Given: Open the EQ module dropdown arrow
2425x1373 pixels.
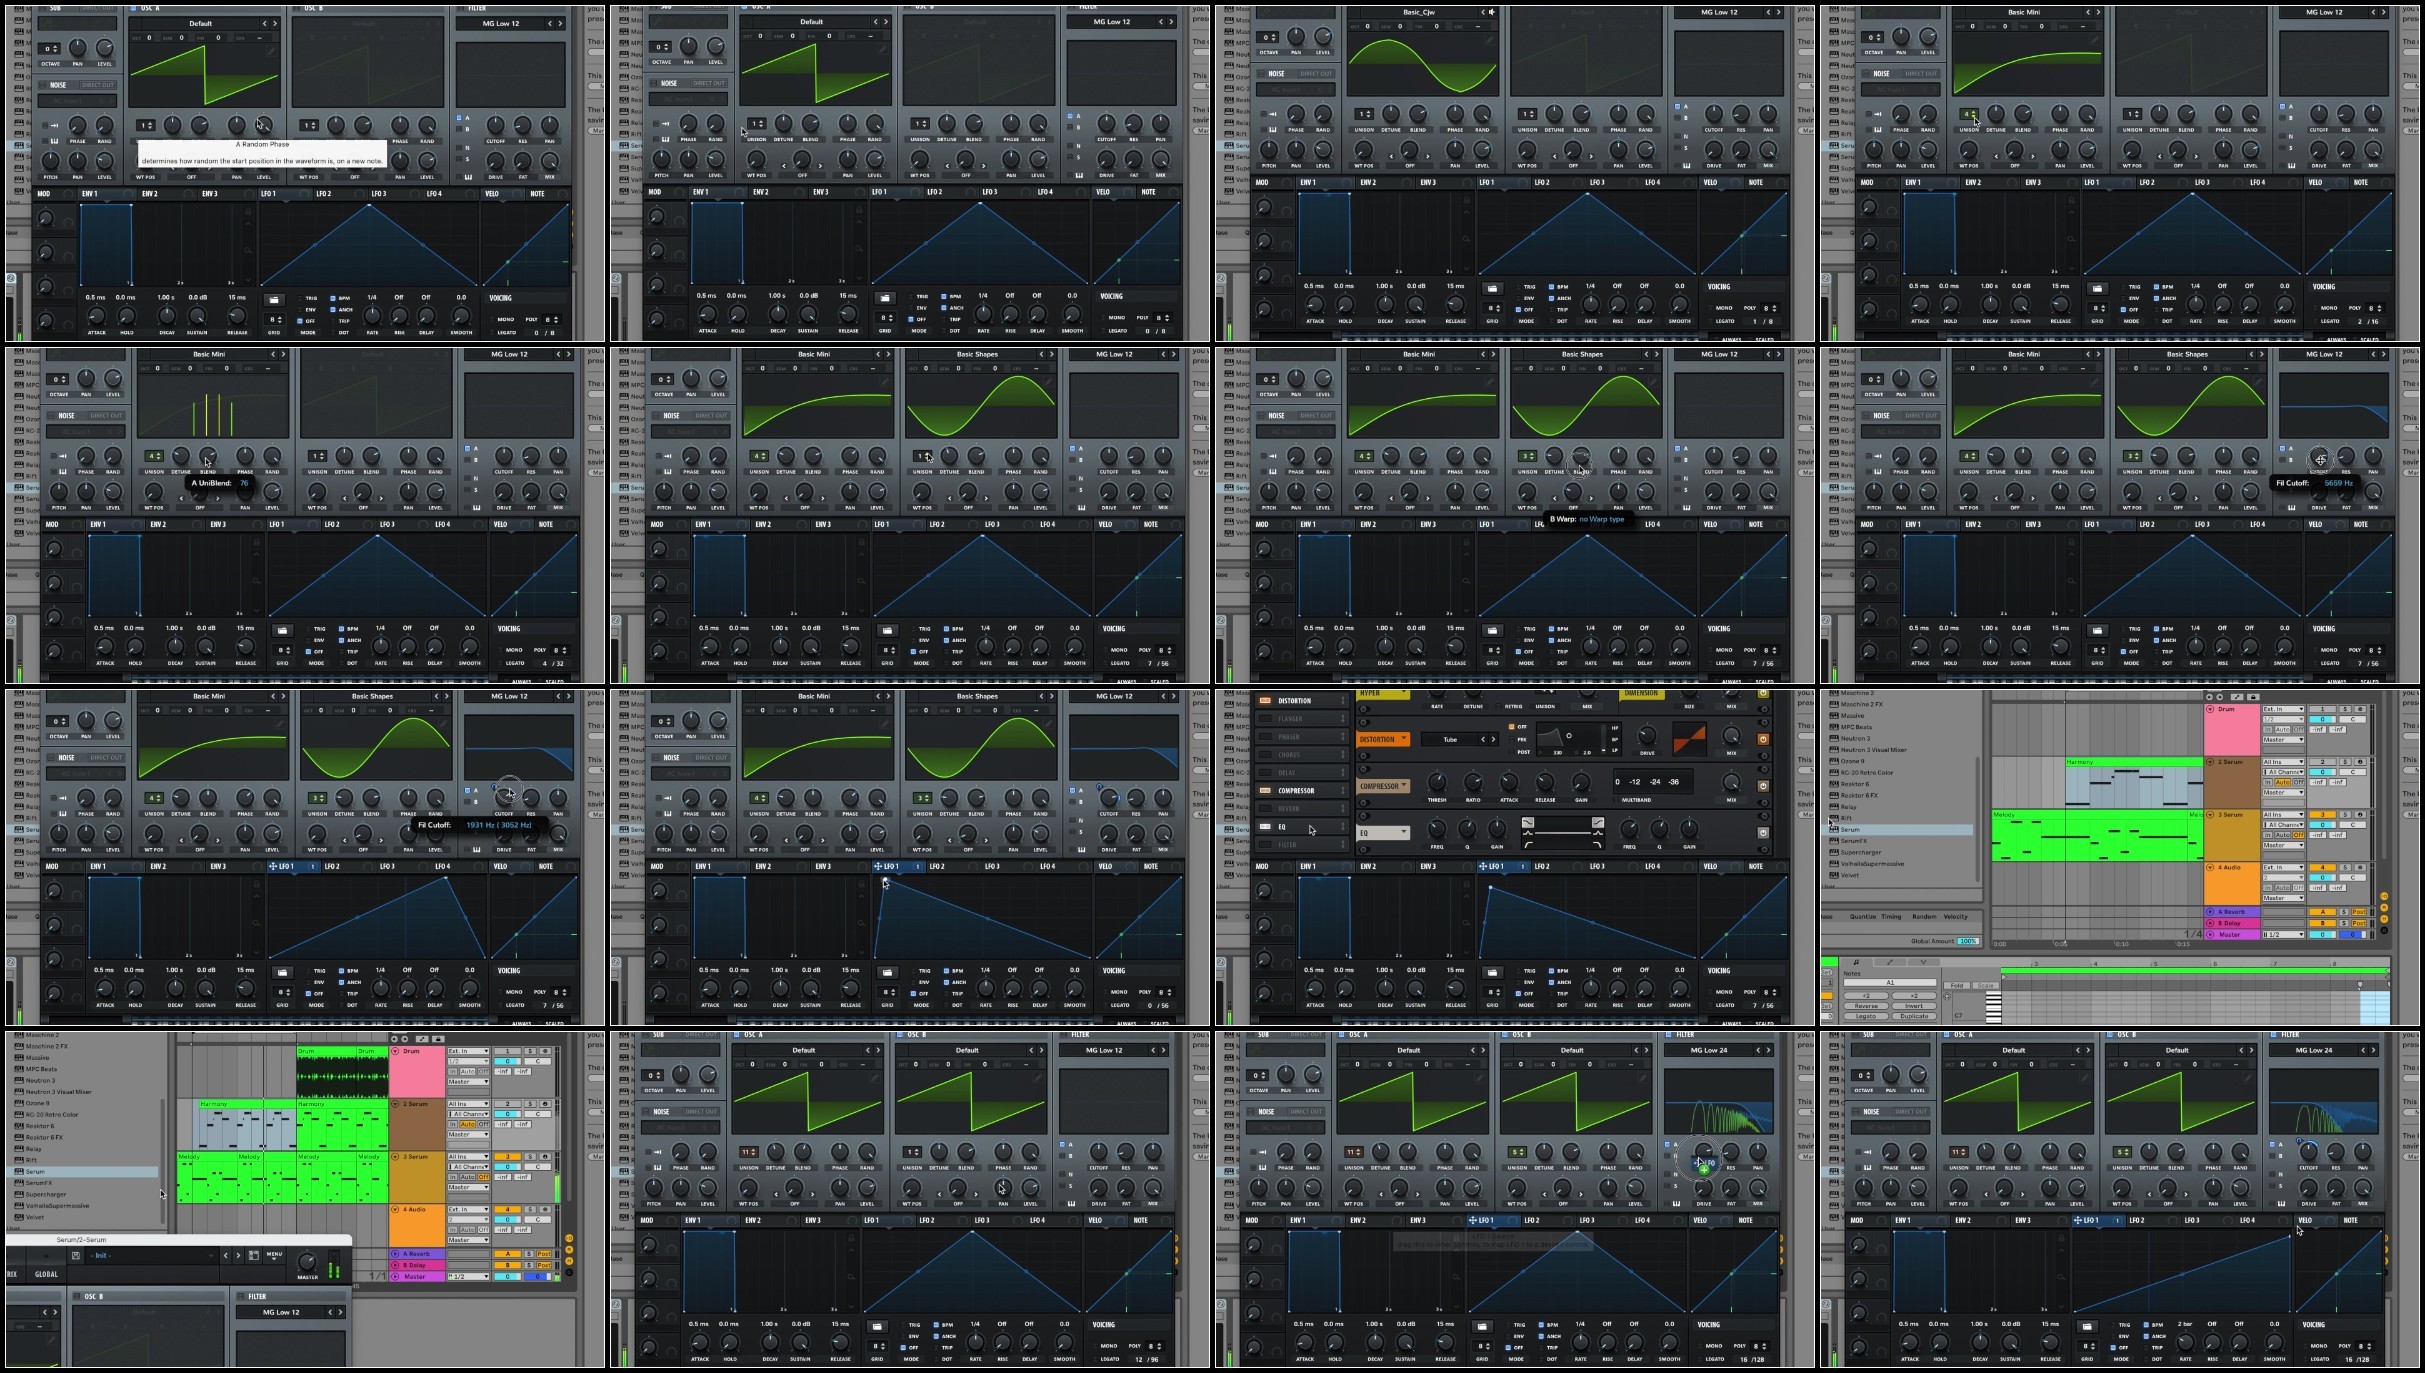Looking at the screenshot, I should 1404,831.
